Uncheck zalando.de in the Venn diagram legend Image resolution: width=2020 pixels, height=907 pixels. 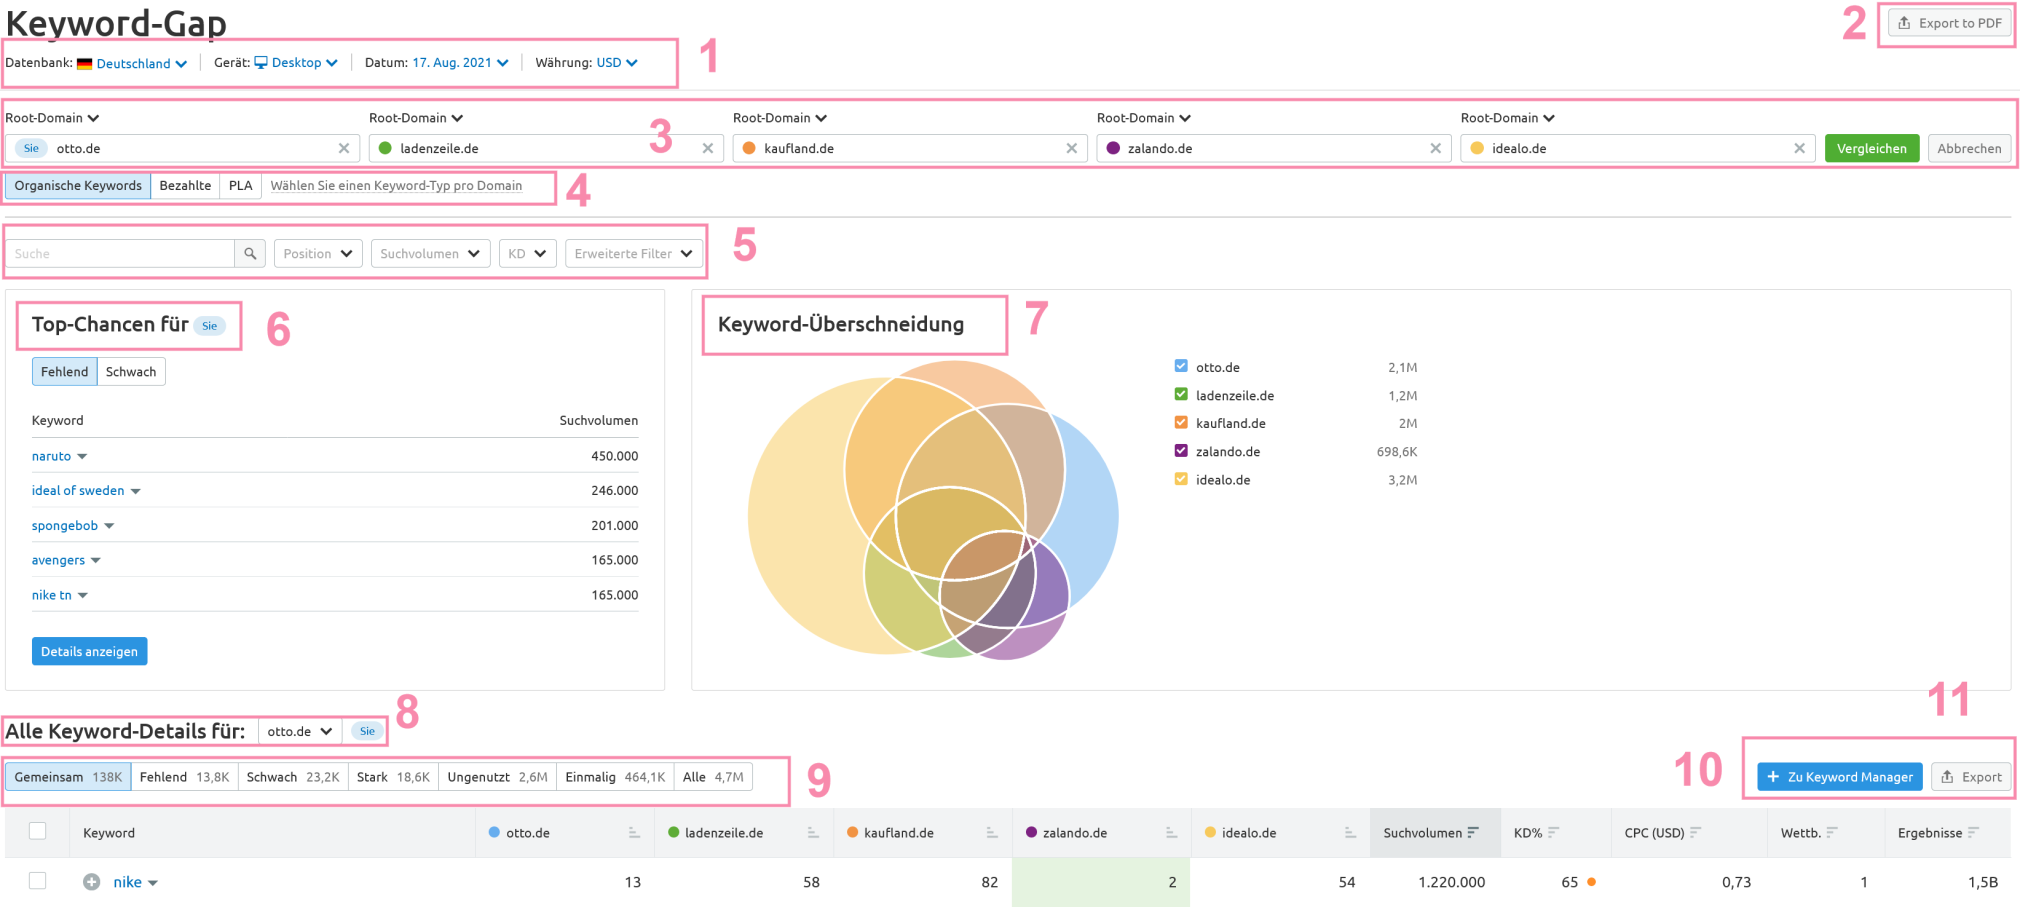tap(1180, 451)
